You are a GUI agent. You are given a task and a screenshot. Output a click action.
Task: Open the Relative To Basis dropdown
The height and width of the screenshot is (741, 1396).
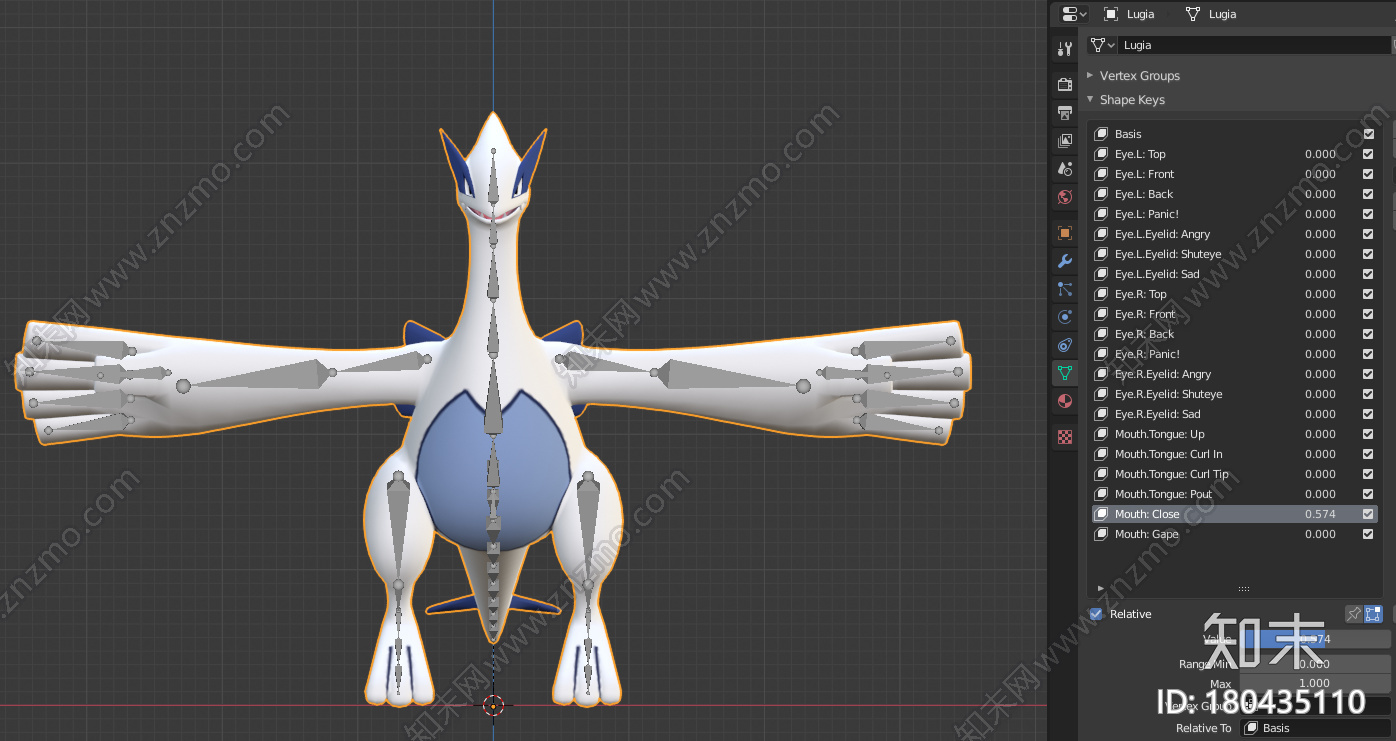[x=1315, y=728]
